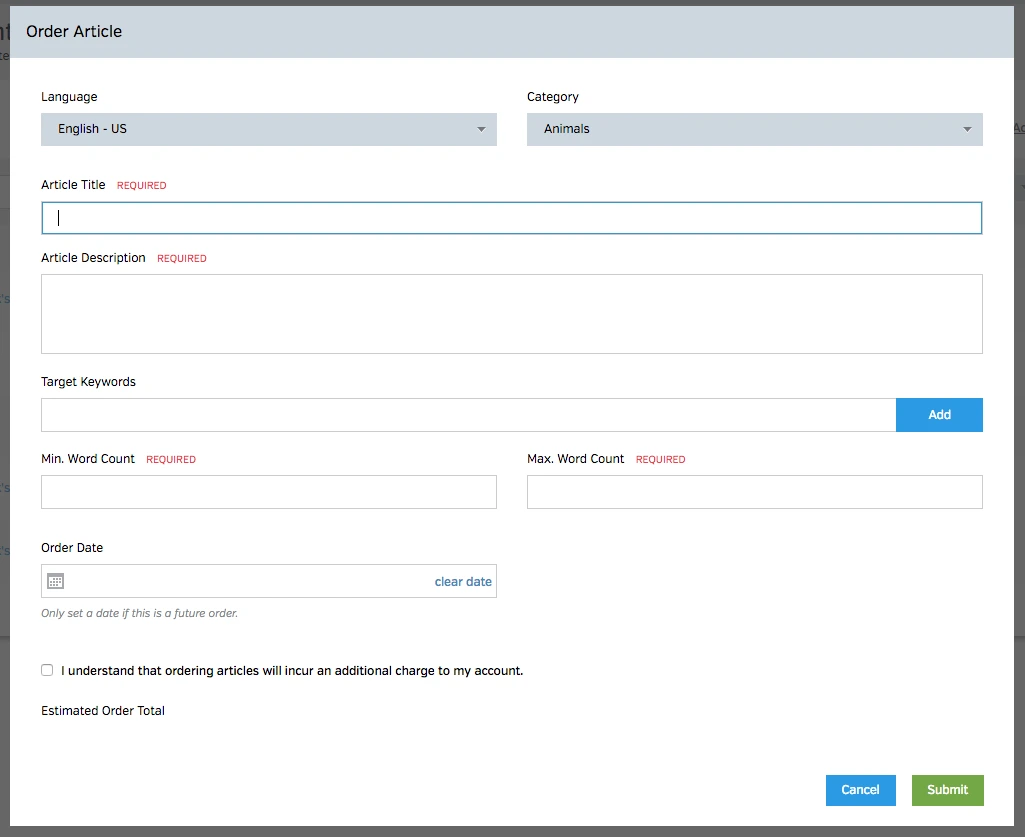Click the 'I understand that ordering articles' label text
Viewport: 1025px width, 837px height.
coord(292,671)
